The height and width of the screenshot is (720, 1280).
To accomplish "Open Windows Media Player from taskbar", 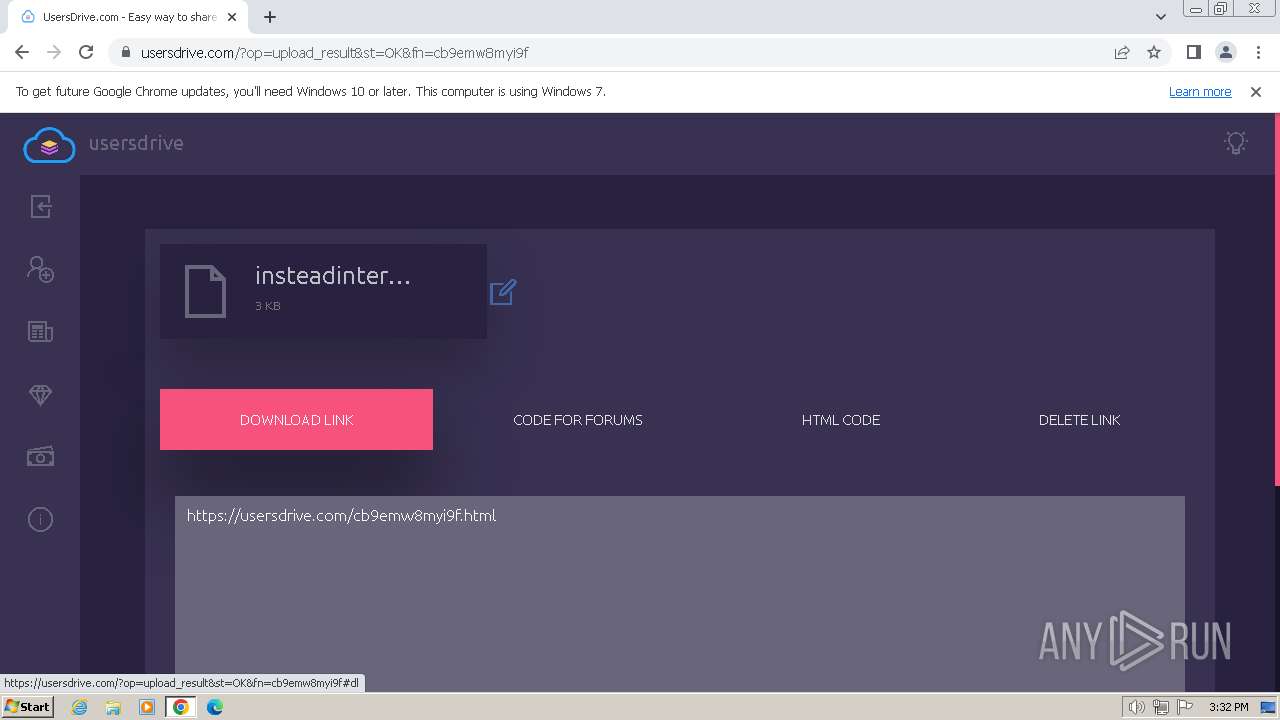I will coord(147,707).
